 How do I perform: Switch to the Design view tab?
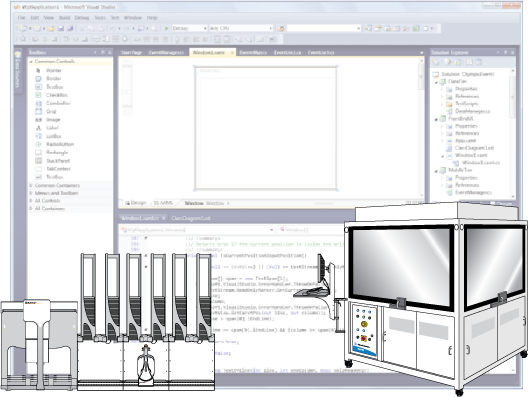coord(135,203)
